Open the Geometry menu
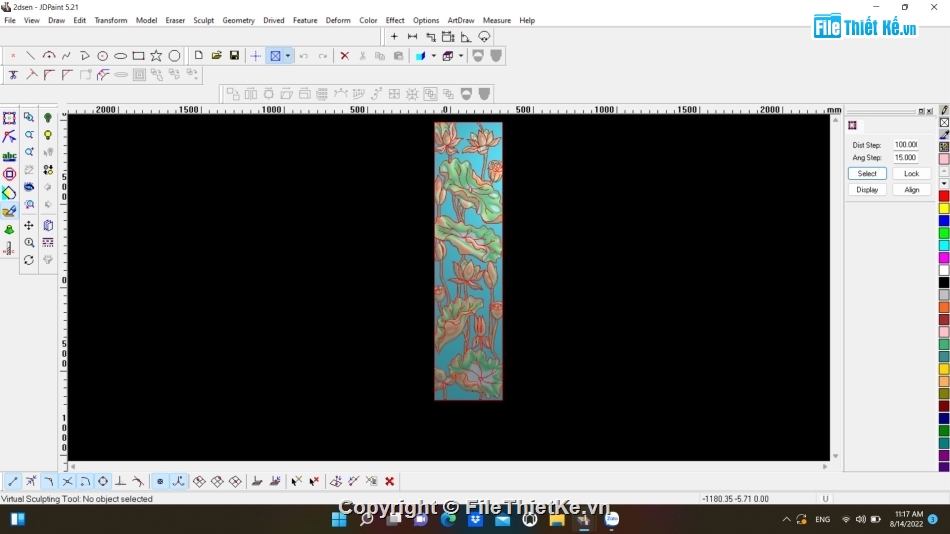The image size is (950, 534). pos(239,20)
